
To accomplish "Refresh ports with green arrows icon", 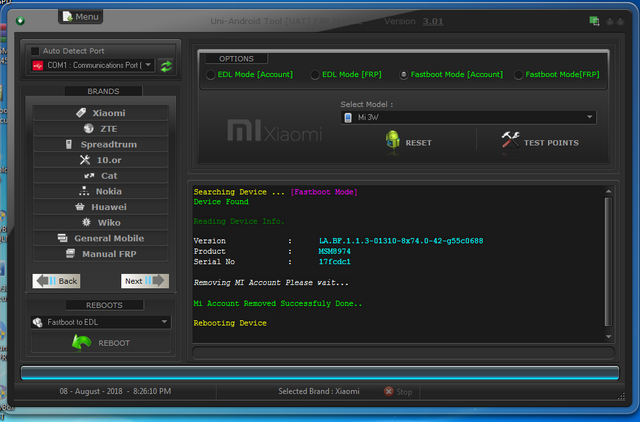I will (x=166, y=66).
